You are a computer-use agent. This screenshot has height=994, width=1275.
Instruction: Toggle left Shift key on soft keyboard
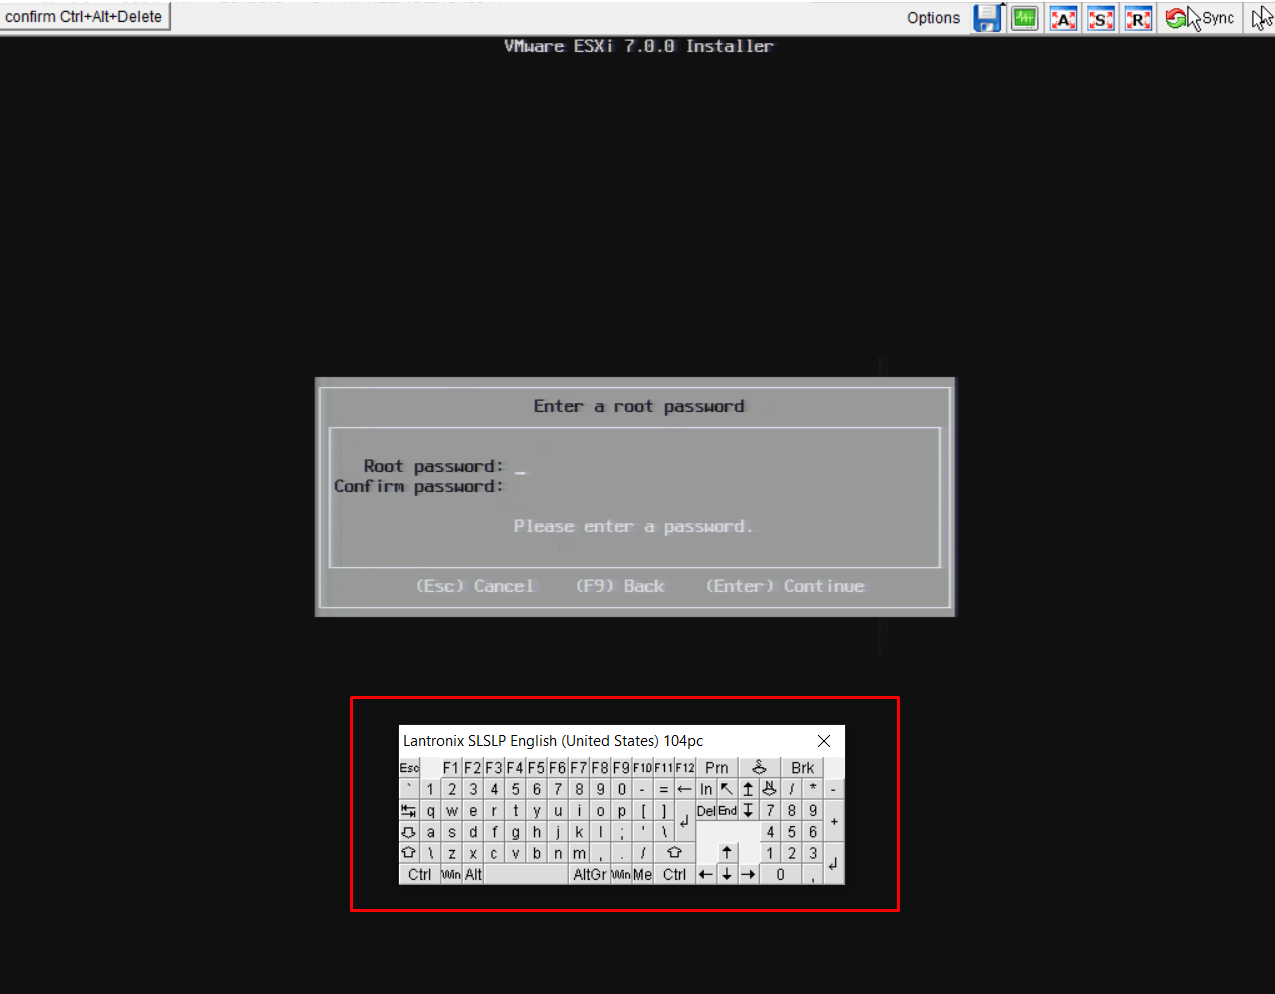pyautogui.click(x=408, y=853)
